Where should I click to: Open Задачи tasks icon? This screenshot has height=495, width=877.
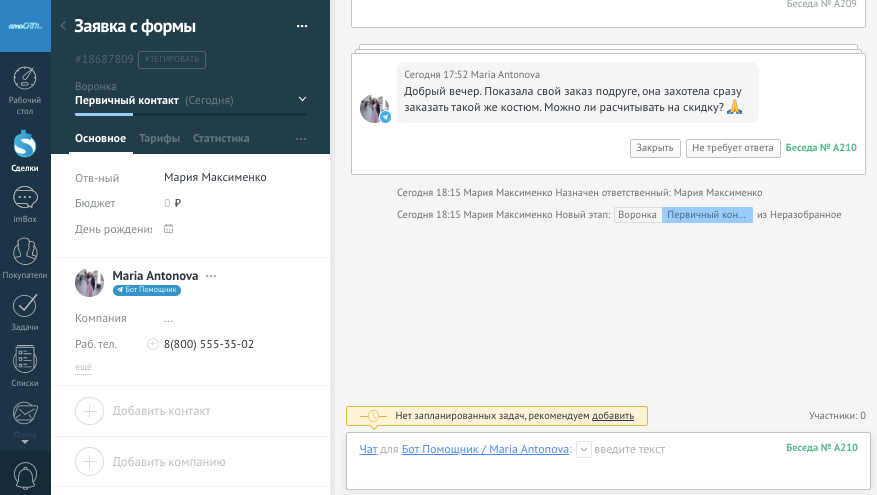pyautogui.click(x=25, y=311)
